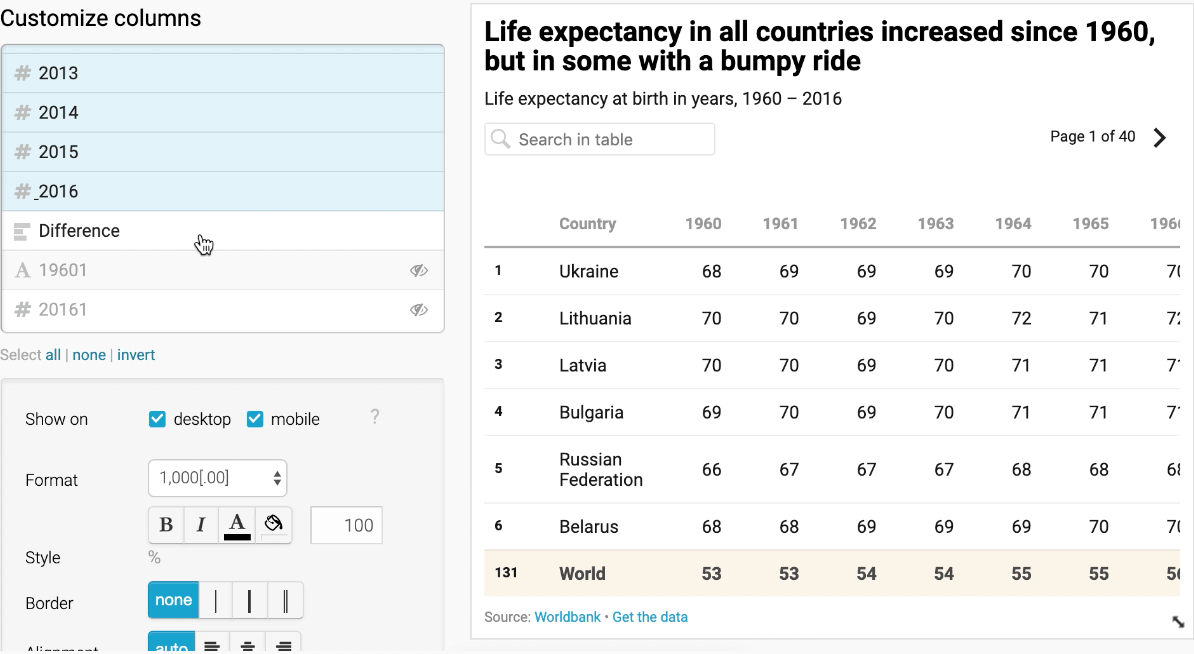Select the thick line border option
This screenshot has width=1194, height=654.
coord(250,601)
